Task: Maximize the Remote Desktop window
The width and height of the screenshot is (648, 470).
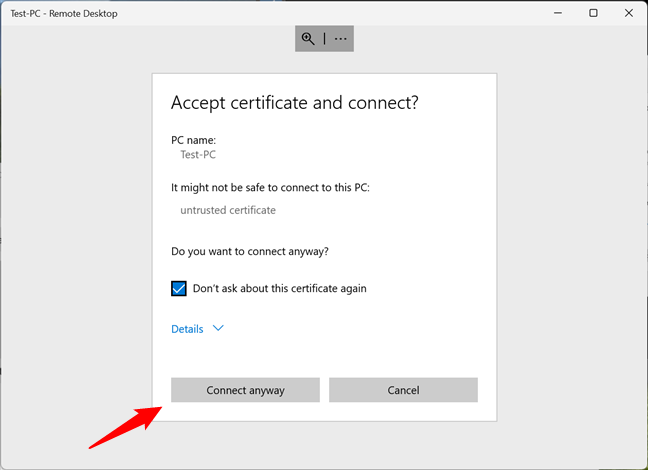Action: [593, 12]
